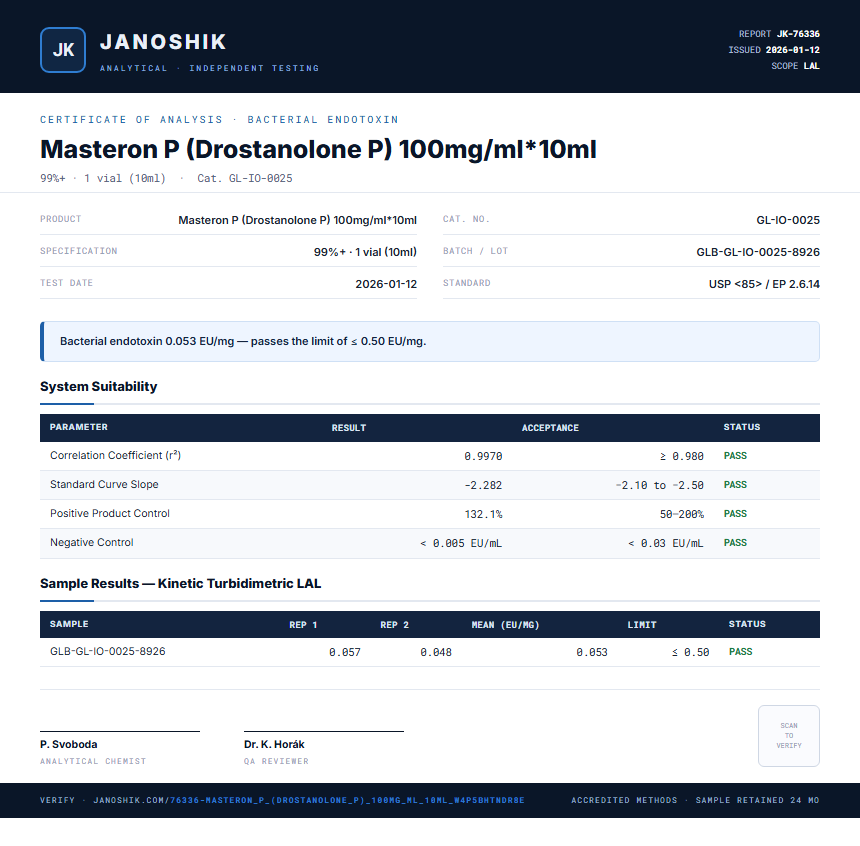Click the Sample Results Kinetic Turbidimetric LAL heading
860x846 pixels.
(180, 583)
